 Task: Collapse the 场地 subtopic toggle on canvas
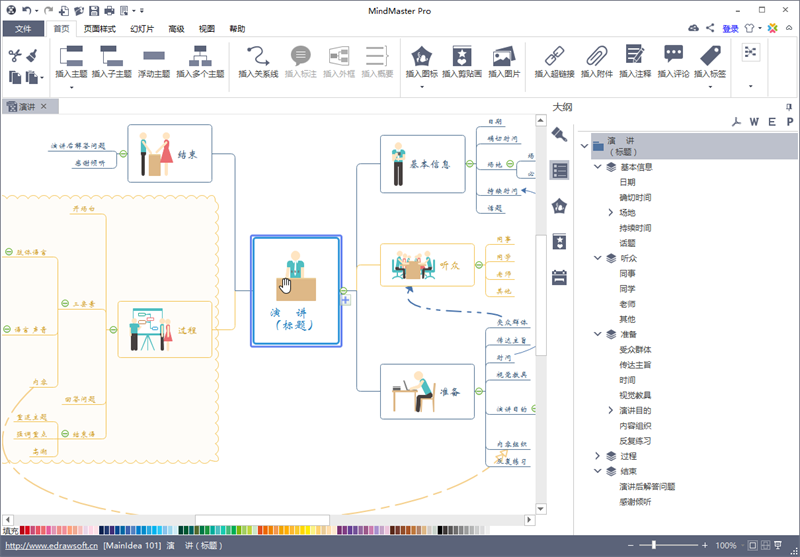point(510,164)
